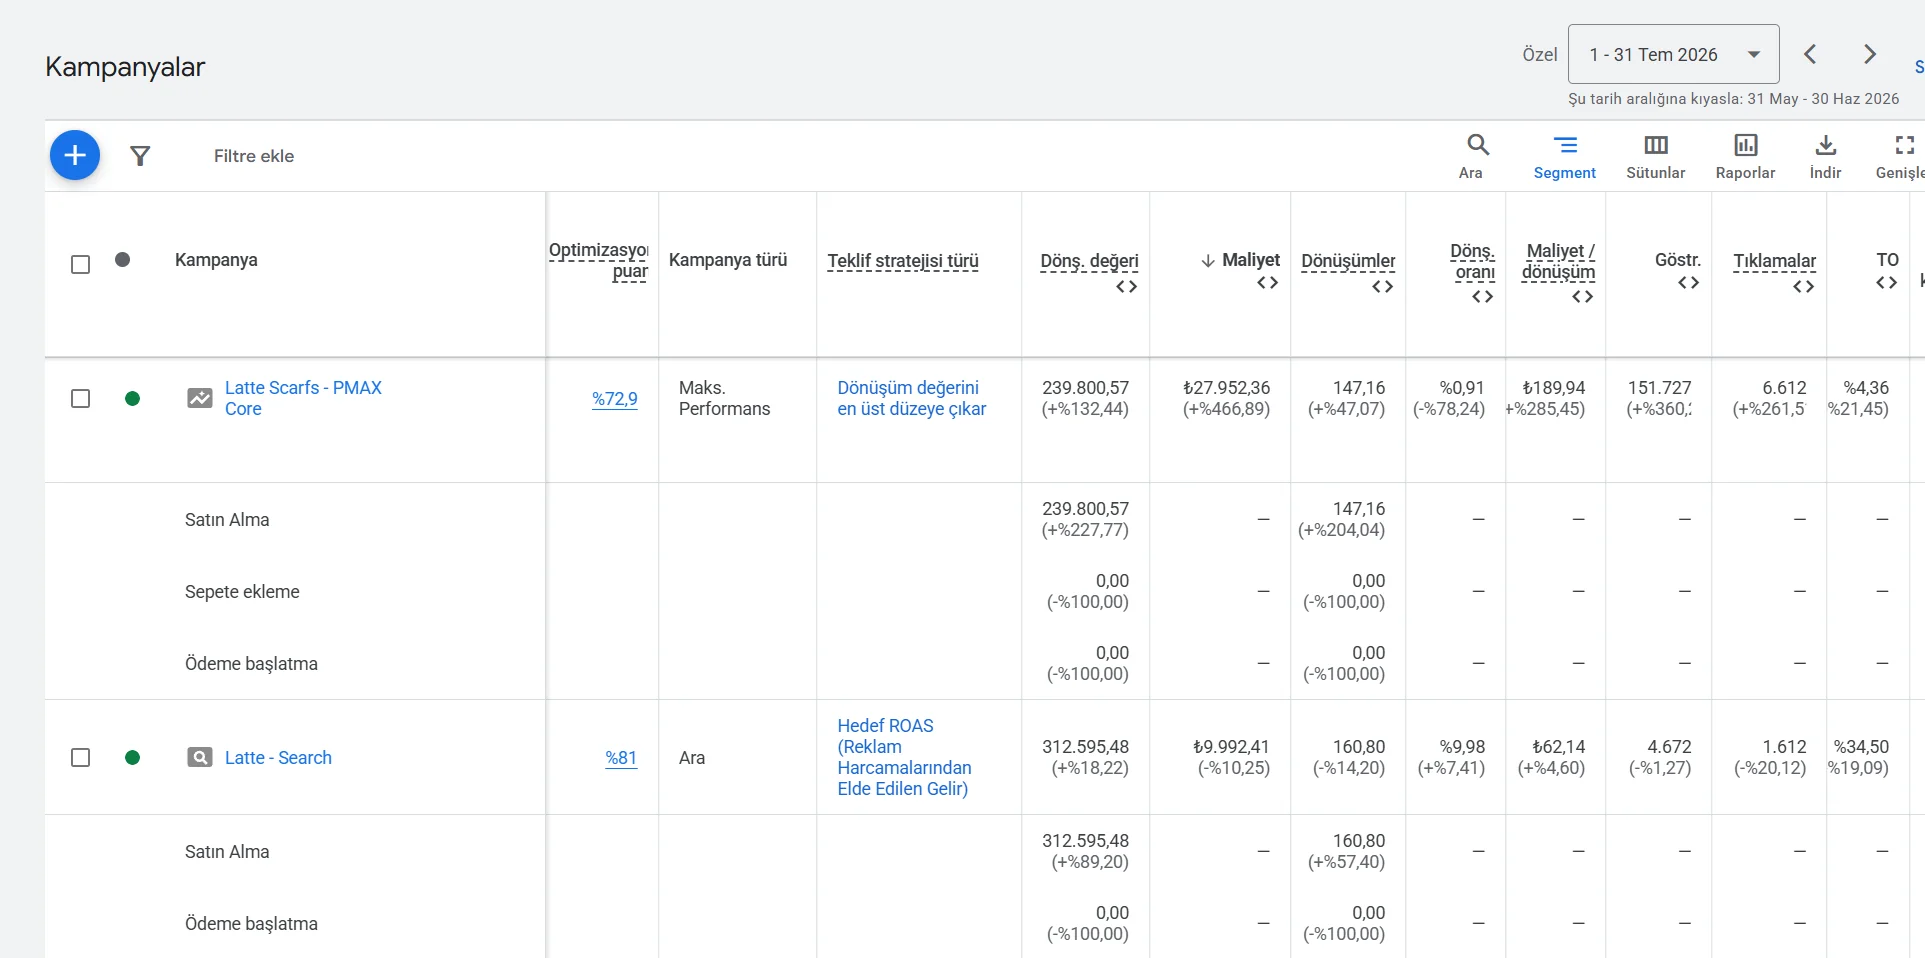Download the table with İndir
Screen dimensions: 1925x958
(x=1826, y=157)
